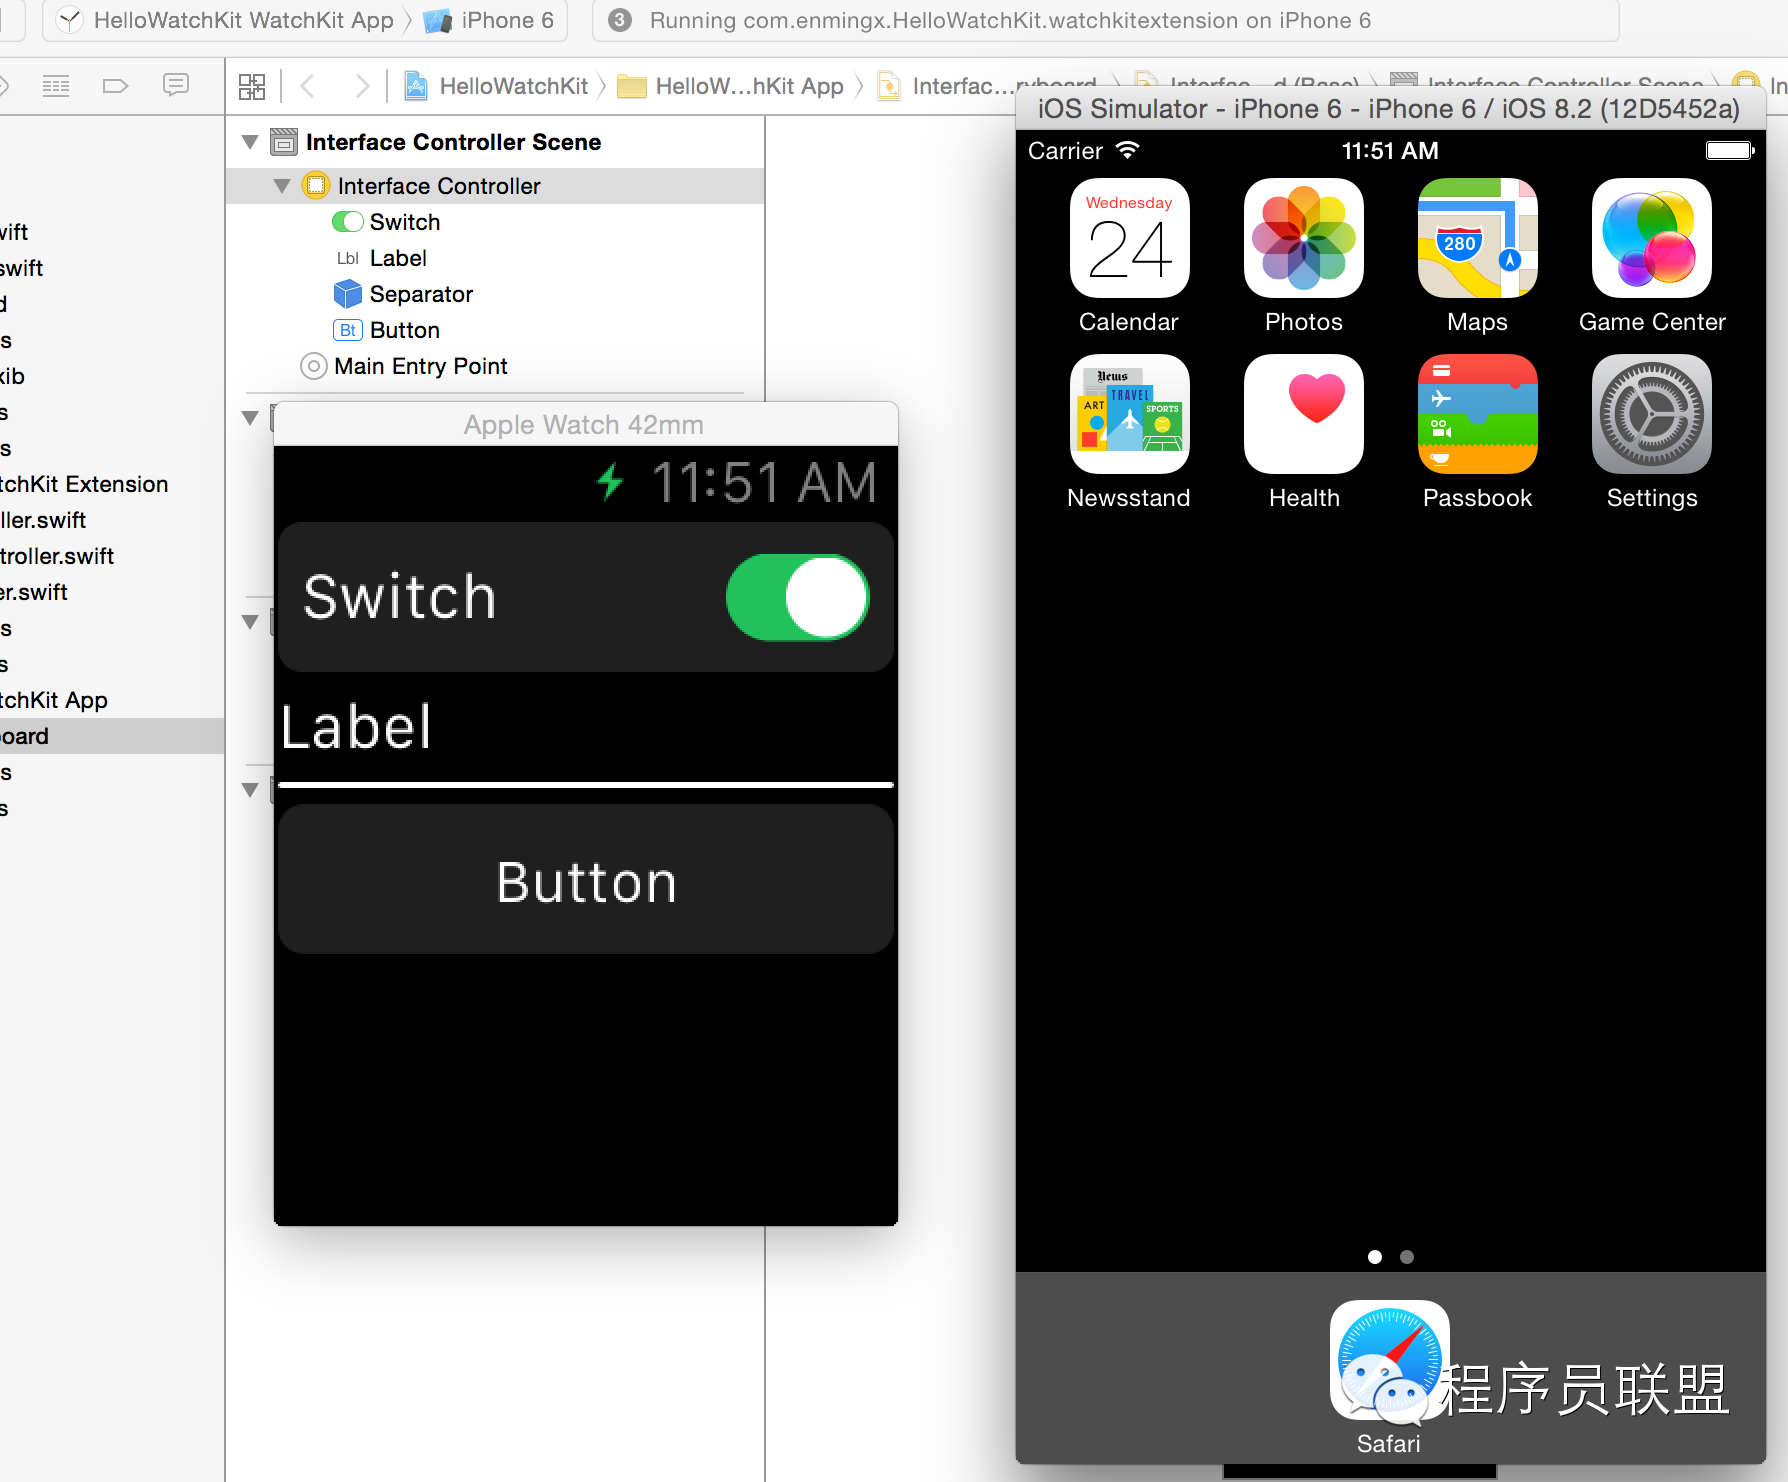
Task: Go forward with the jump bar arrow
Action: (x=362, y=87)
